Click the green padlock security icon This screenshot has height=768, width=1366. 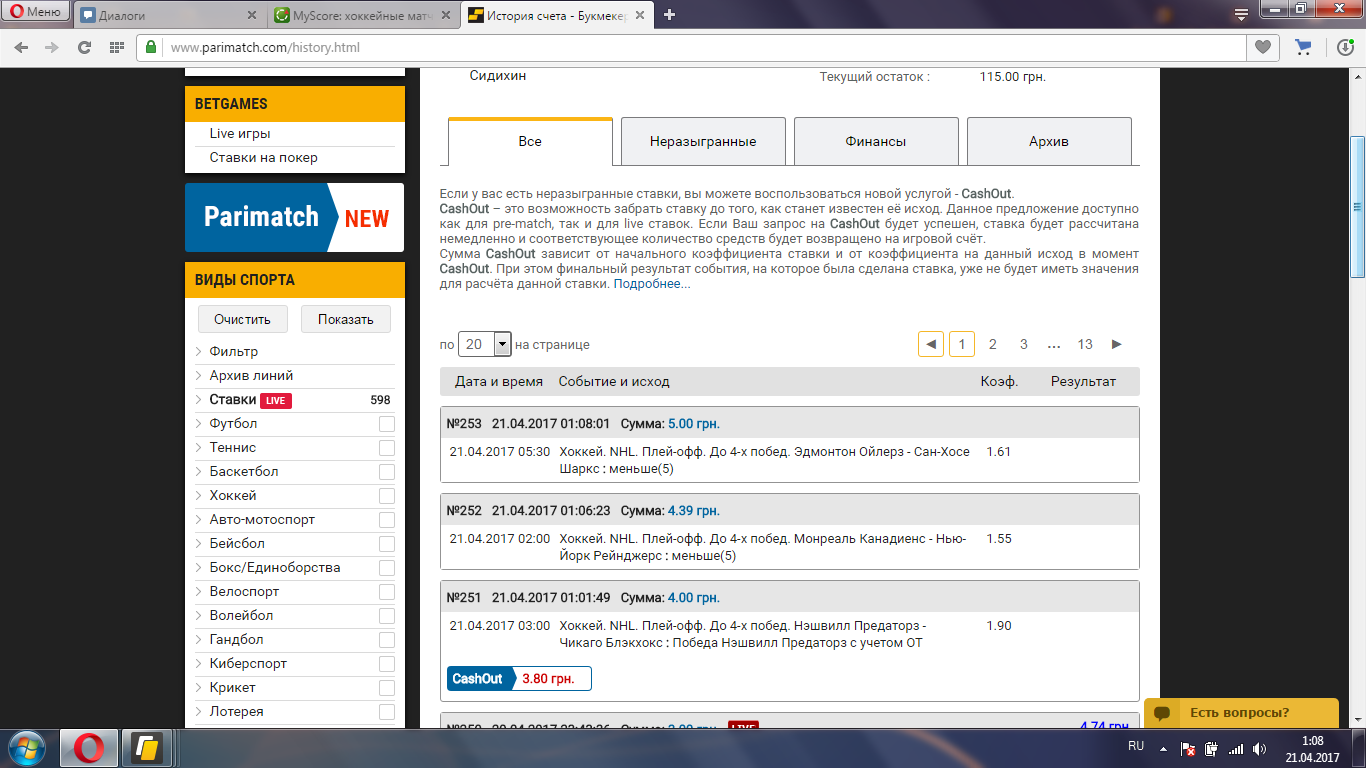coord(151,47)
